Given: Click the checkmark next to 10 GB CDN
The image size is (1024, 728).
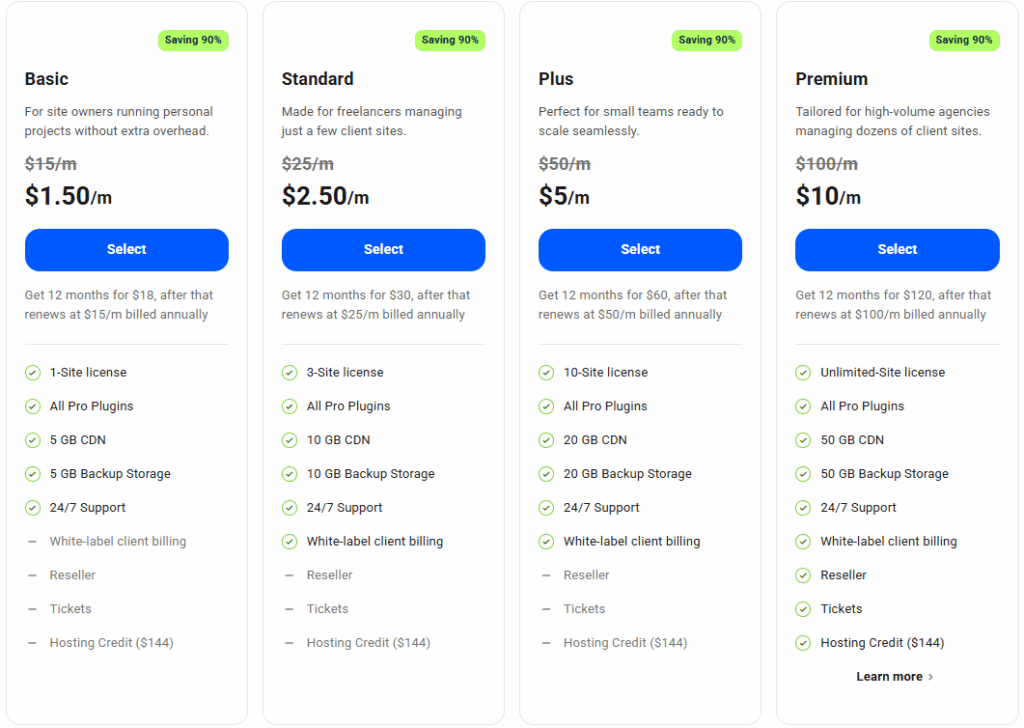Looking at the screenshot, I should tap(289, 440).
